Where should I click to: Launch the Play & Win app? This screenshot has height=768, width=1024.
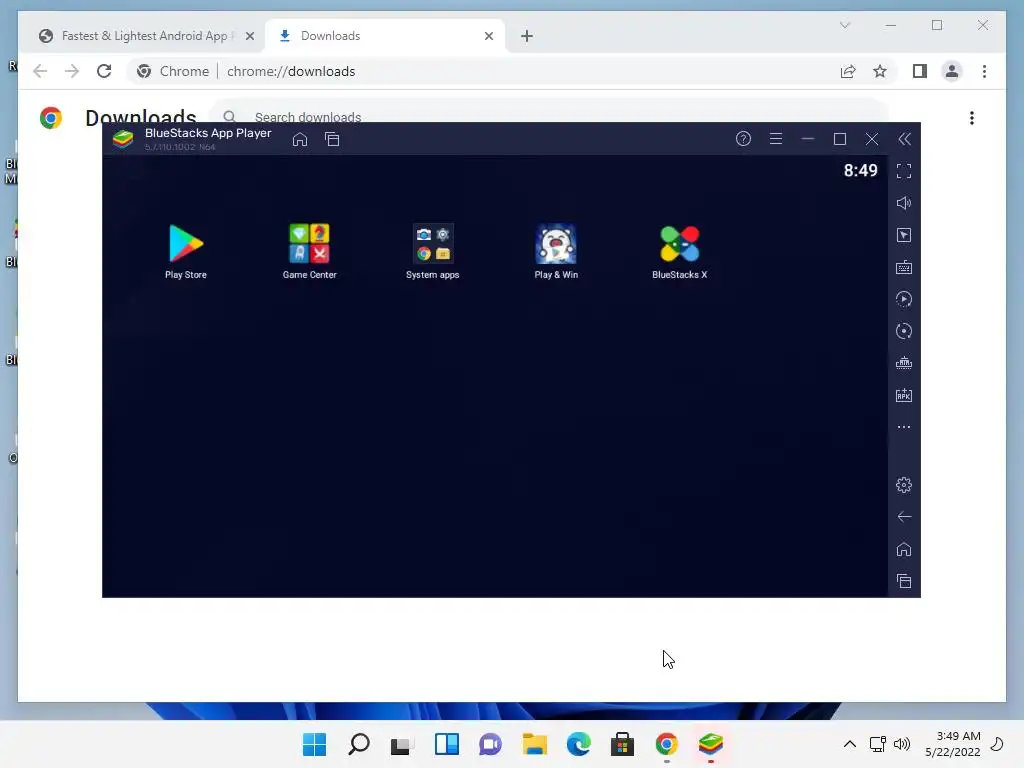point(556,251)
